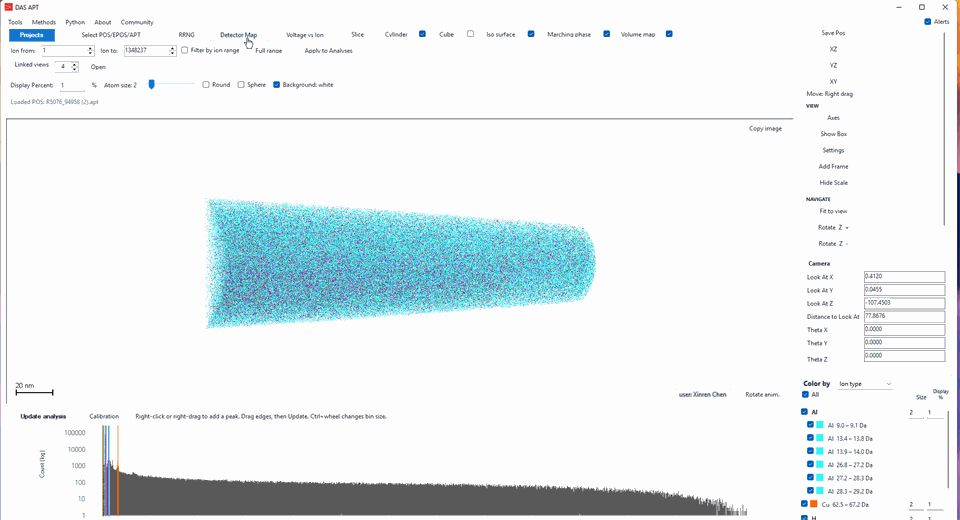Viewport: 960px width, 520px height.
Task: Click the Slice tool
Action: tap(358, 35)
